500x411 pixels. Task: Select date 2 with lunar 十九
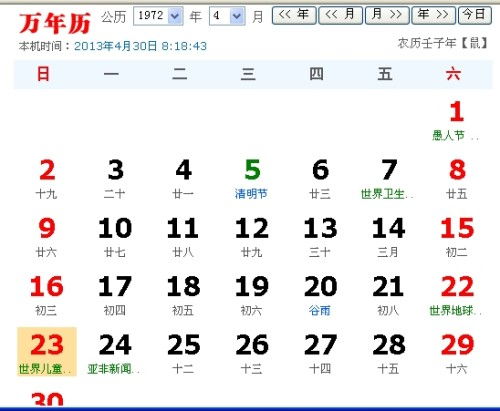click(x=47, y=180)
